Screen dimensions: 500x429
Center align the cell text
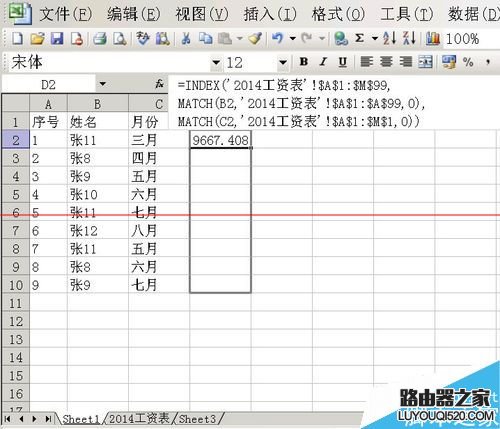click(386, 62)
